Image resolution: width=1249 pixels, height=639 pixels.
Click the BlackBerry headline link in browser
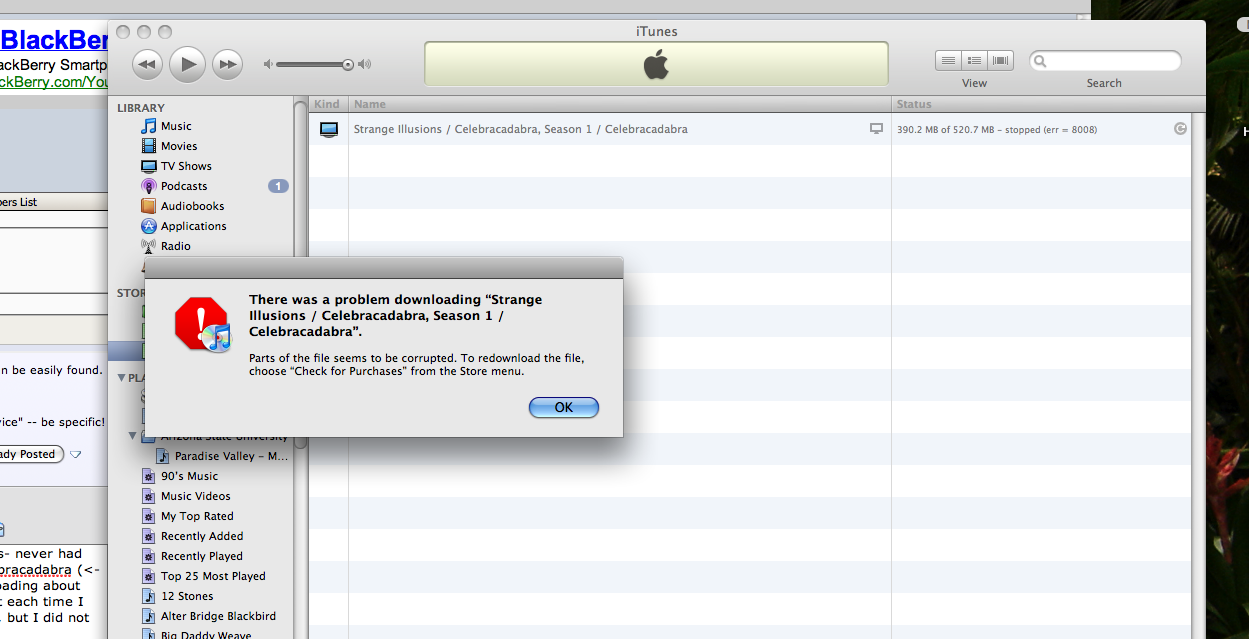pos(54,40)
